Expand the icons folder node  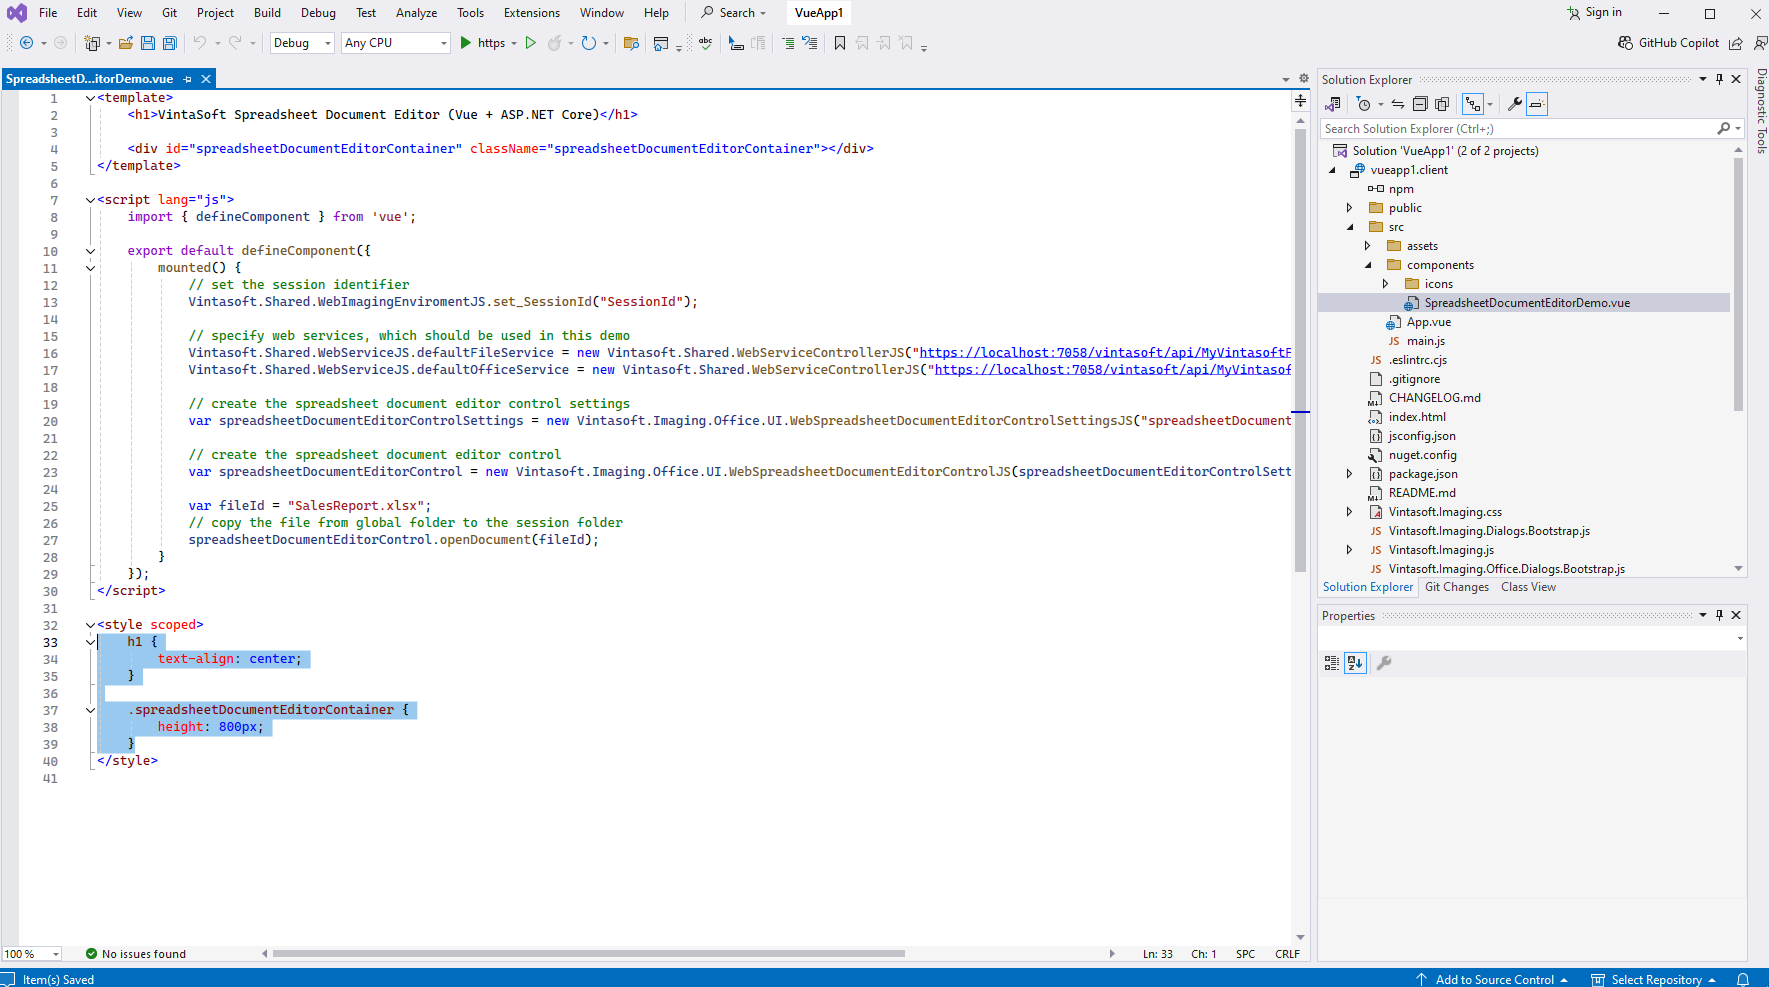tap(1385, 284)
